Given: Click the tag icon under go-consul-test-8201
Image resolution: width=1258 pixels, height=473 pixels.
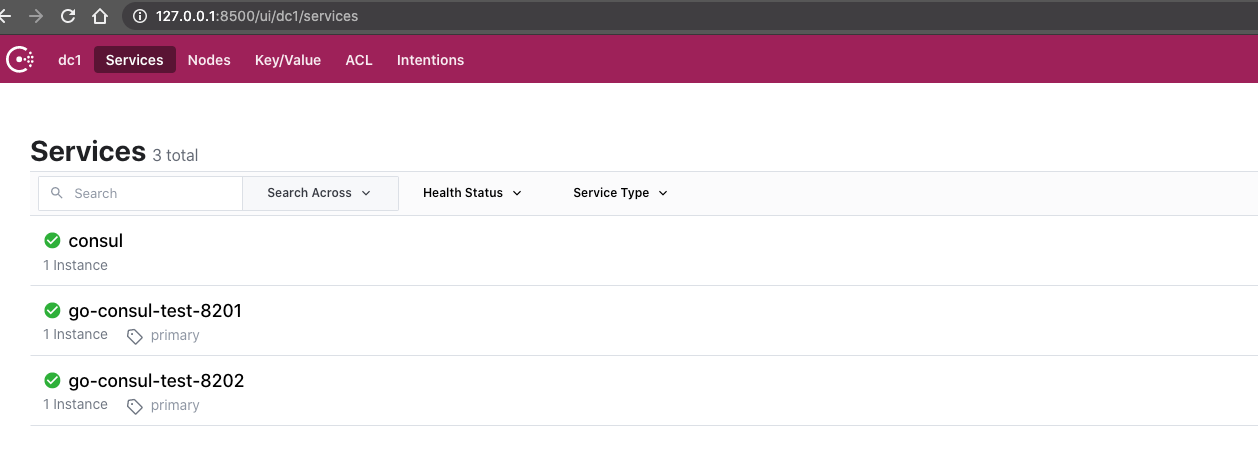Looking at the screenshot, I should [x=135, y=336].
